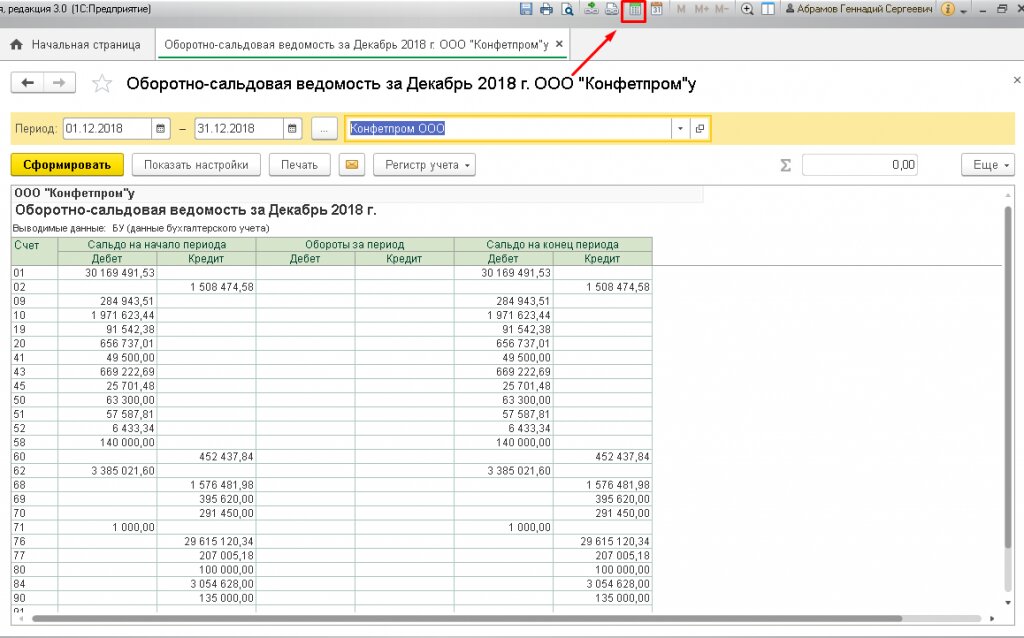The height and width of the screenshot is (638, 1024).
Task: Open print preview with the magnifier page icon
Action: click(568, 9)
